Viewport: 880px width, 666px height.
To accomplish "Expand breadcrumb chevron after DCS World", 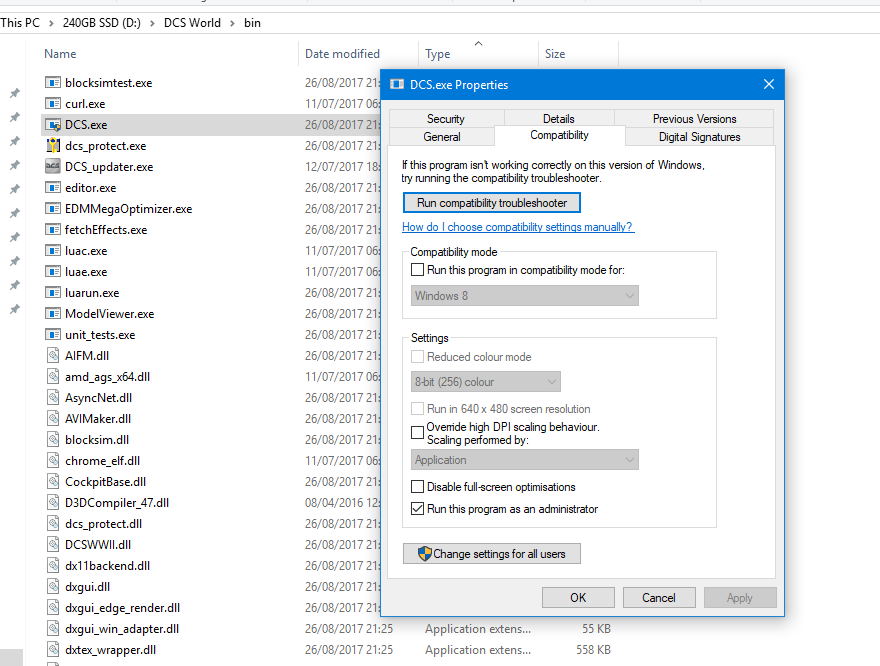I will [x=232, y=23].
